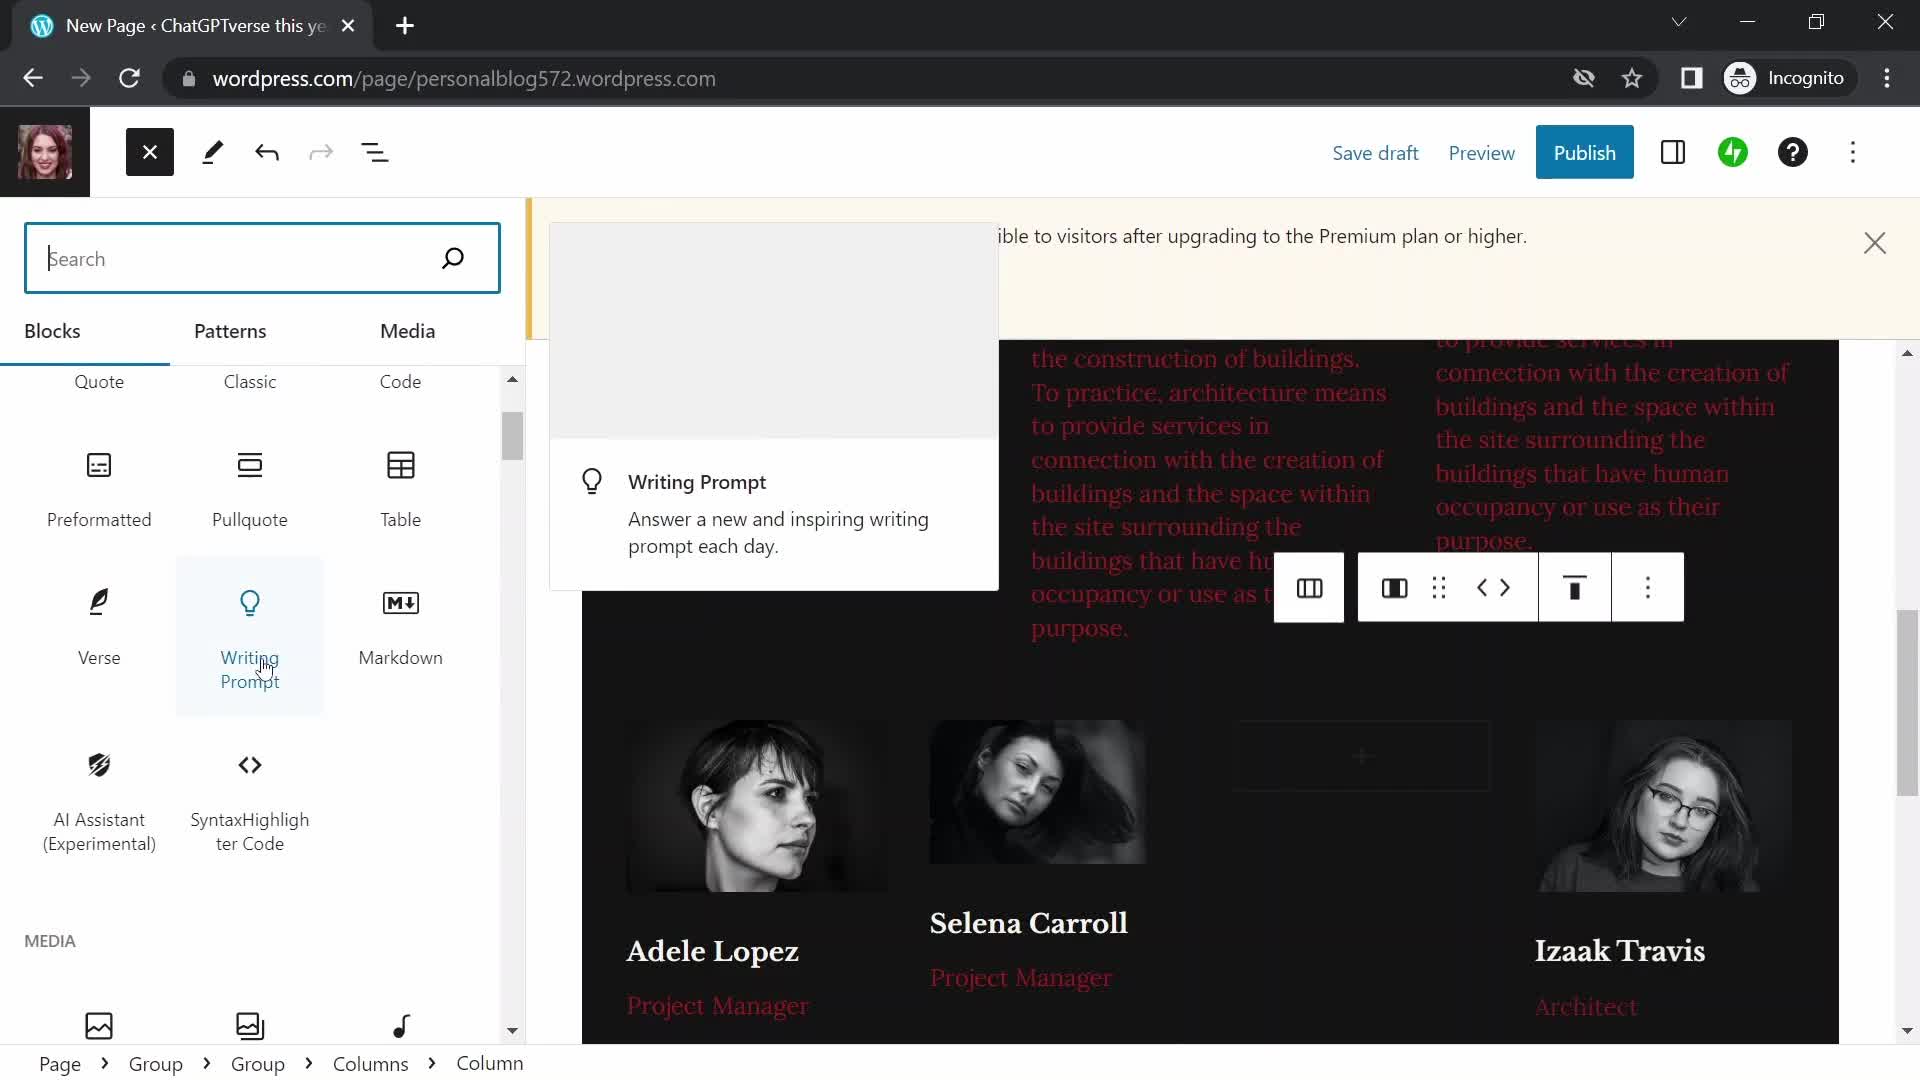
Task: Open the page Preview
Action: click(1481, 153)
